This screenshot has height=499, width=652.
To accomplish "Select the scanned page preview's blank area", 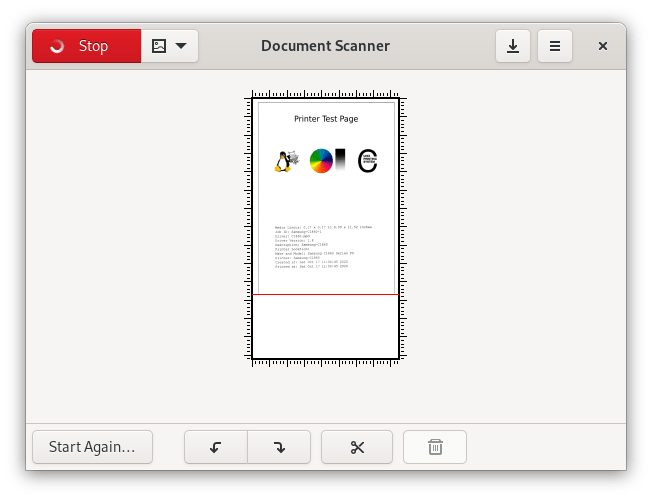I will (x=326, y=326).
